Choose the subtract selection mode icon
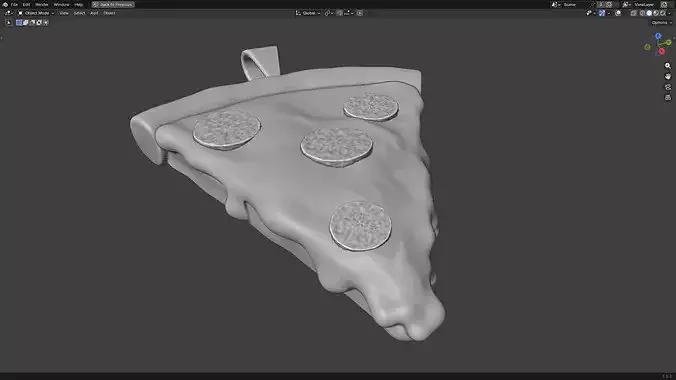This screenshot has width=676, height=380. [32, 22]
